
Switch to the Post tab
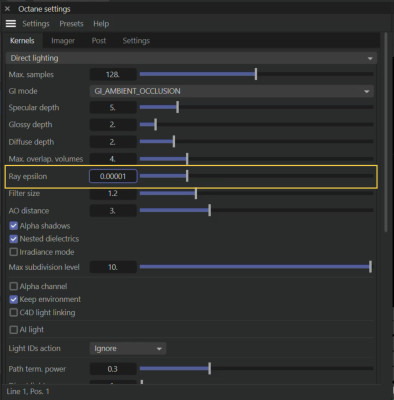coord(99,41)
